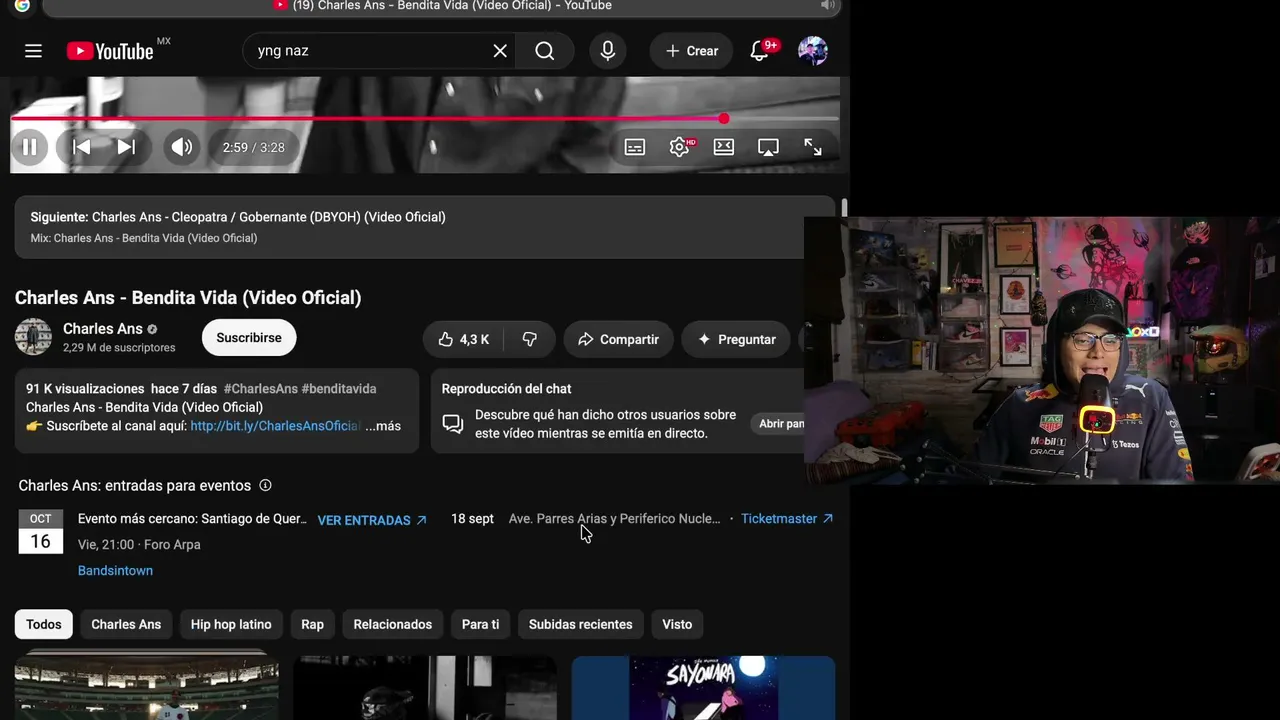Image resolution: width=1280 pixels, height=720 pixels.
Task: Pause the video playback
Action: (30, 147)
